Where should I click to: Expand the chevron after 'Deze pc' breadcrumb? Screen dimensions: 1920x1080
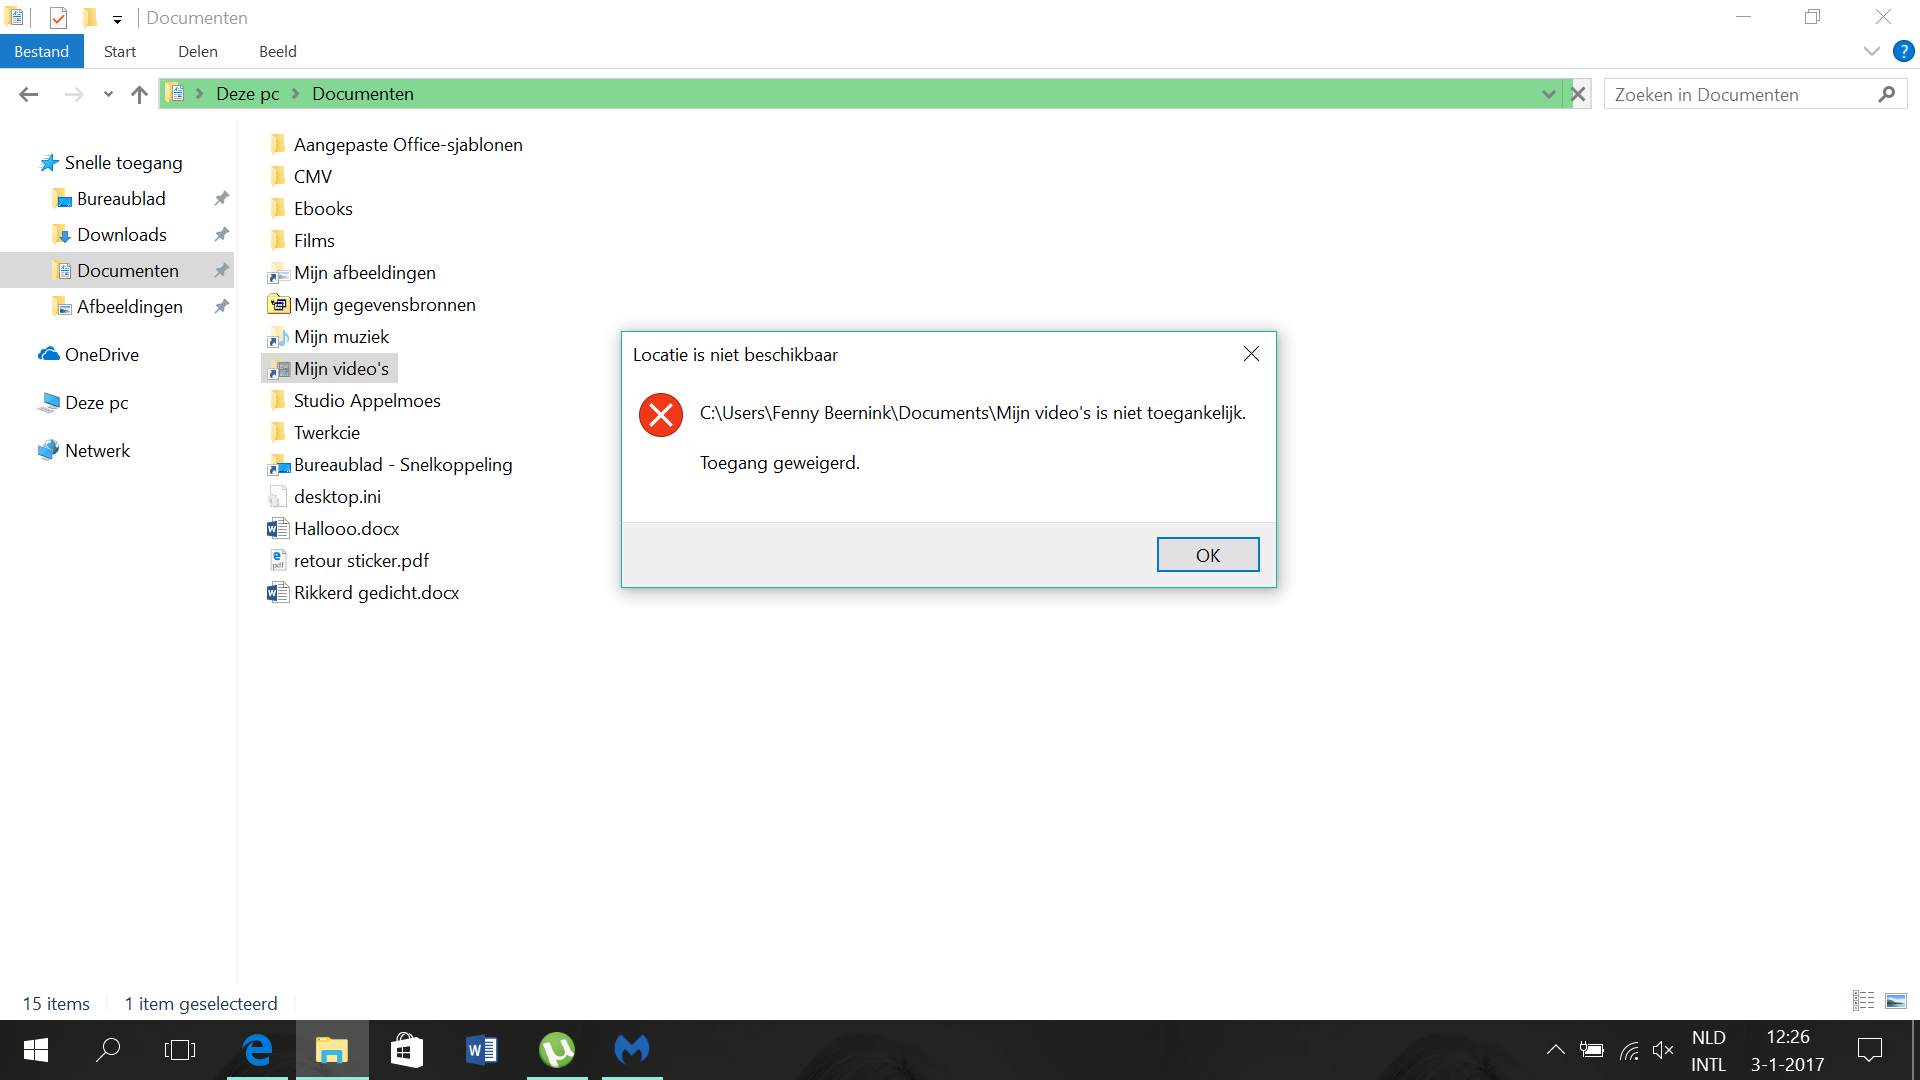tap(296, 94)
